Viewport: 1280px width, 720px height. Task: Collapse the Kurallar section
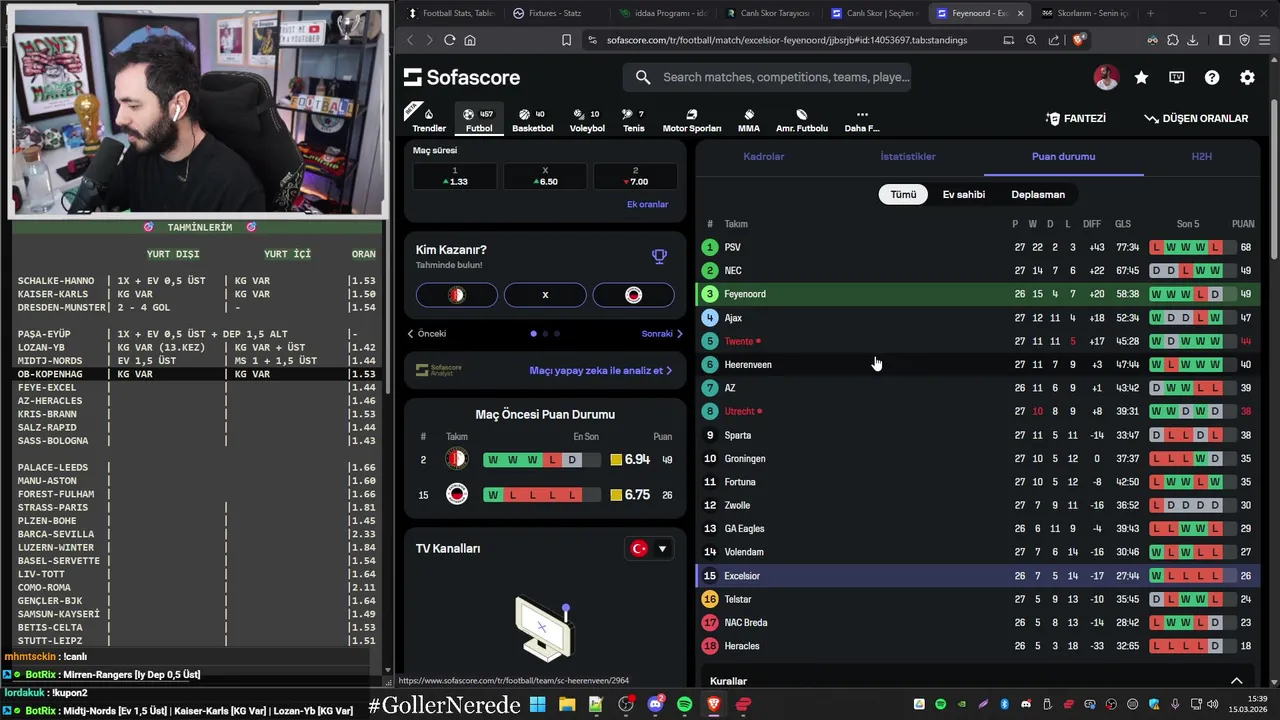click(1237, 681)
